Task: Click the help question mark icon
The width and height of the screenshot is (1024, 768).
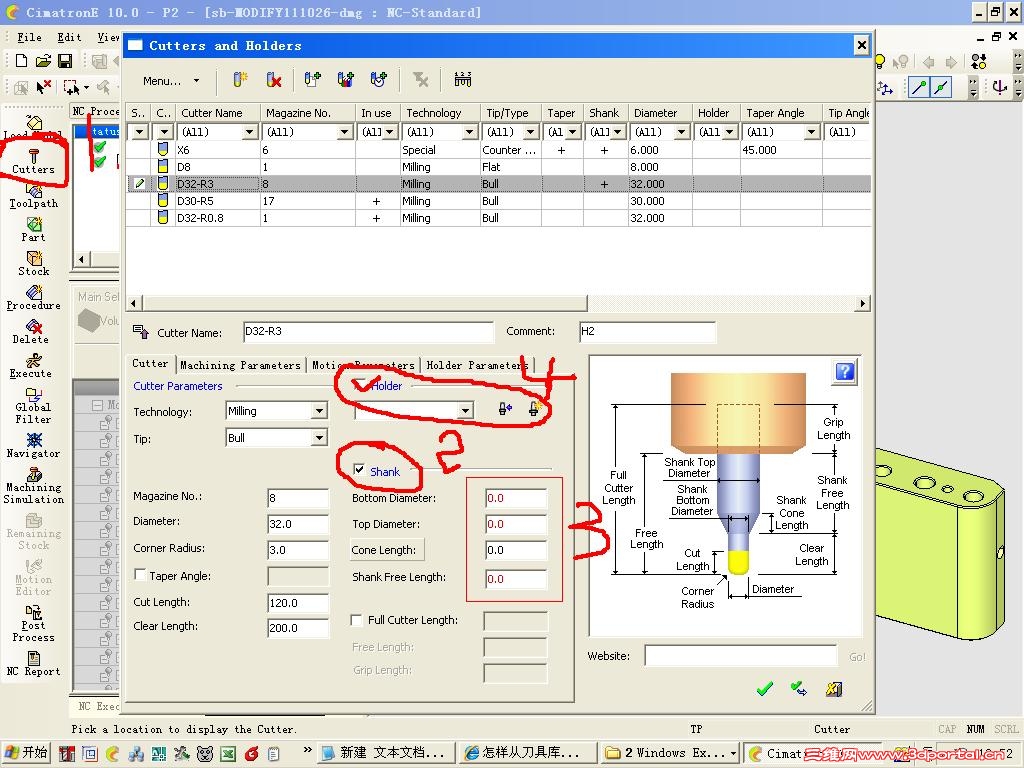Action: coord(844,372)
